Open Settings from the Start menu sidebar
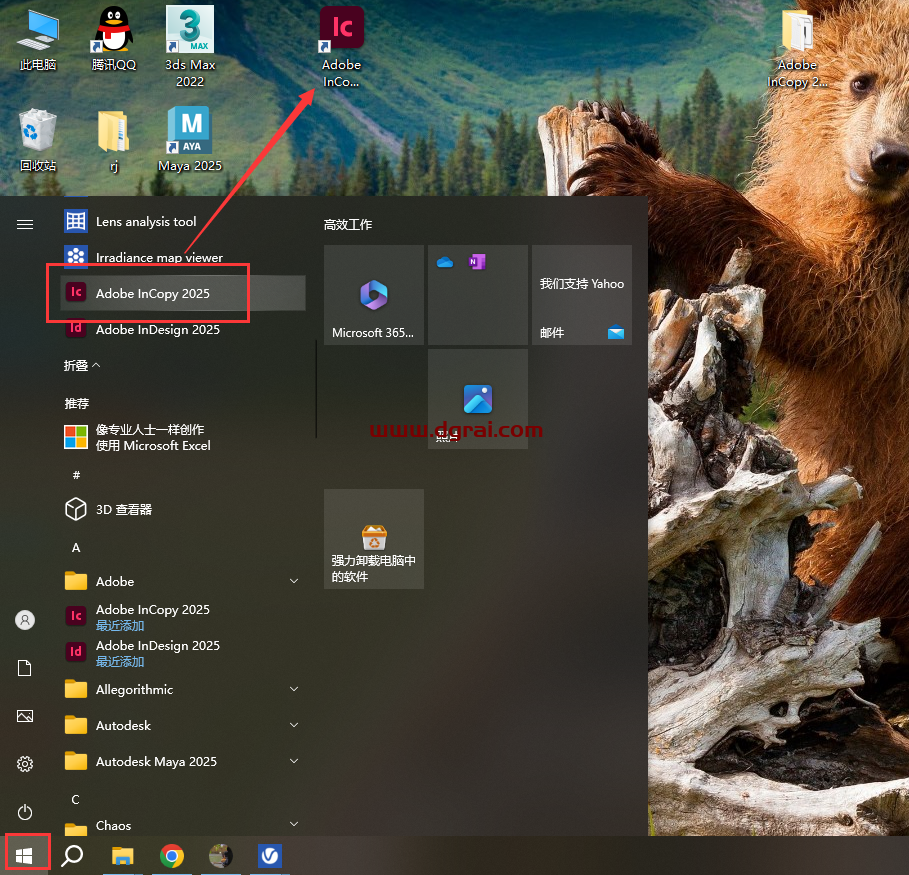The height and width of the screenshot is (875, 909). click(25, 764)
